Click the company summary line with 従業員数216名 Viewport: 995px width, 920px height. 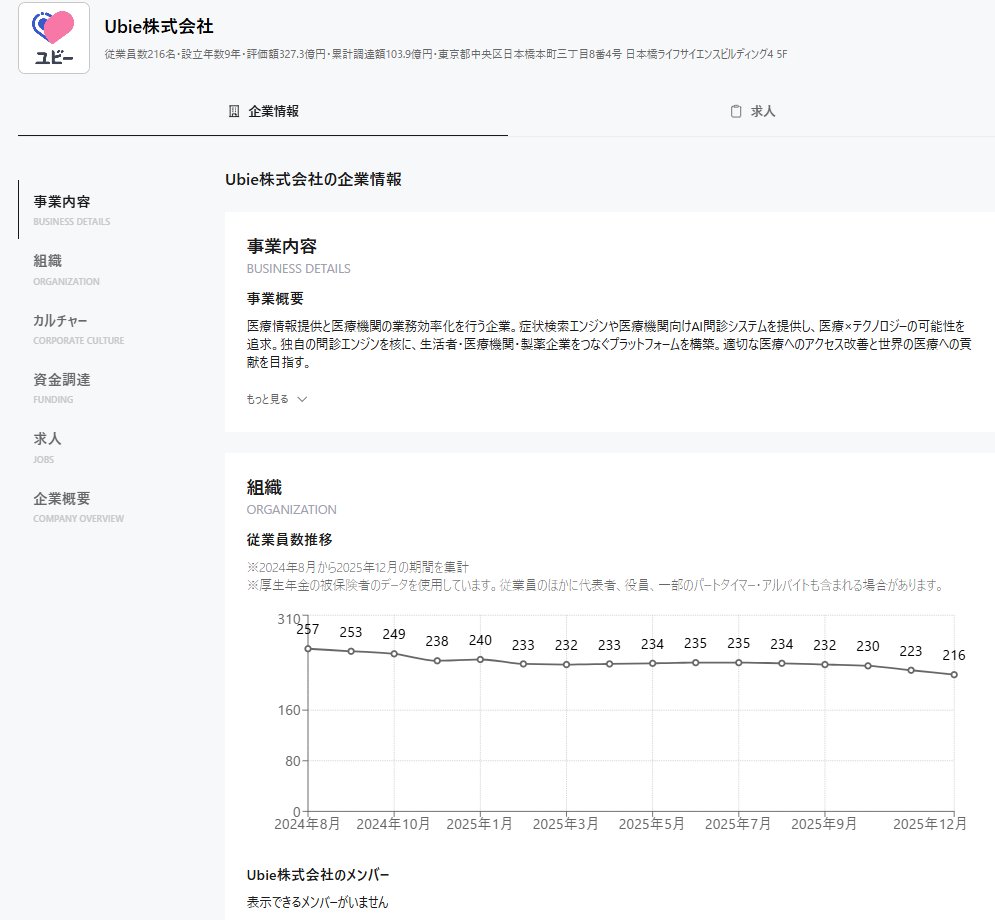tap(445, 55)
